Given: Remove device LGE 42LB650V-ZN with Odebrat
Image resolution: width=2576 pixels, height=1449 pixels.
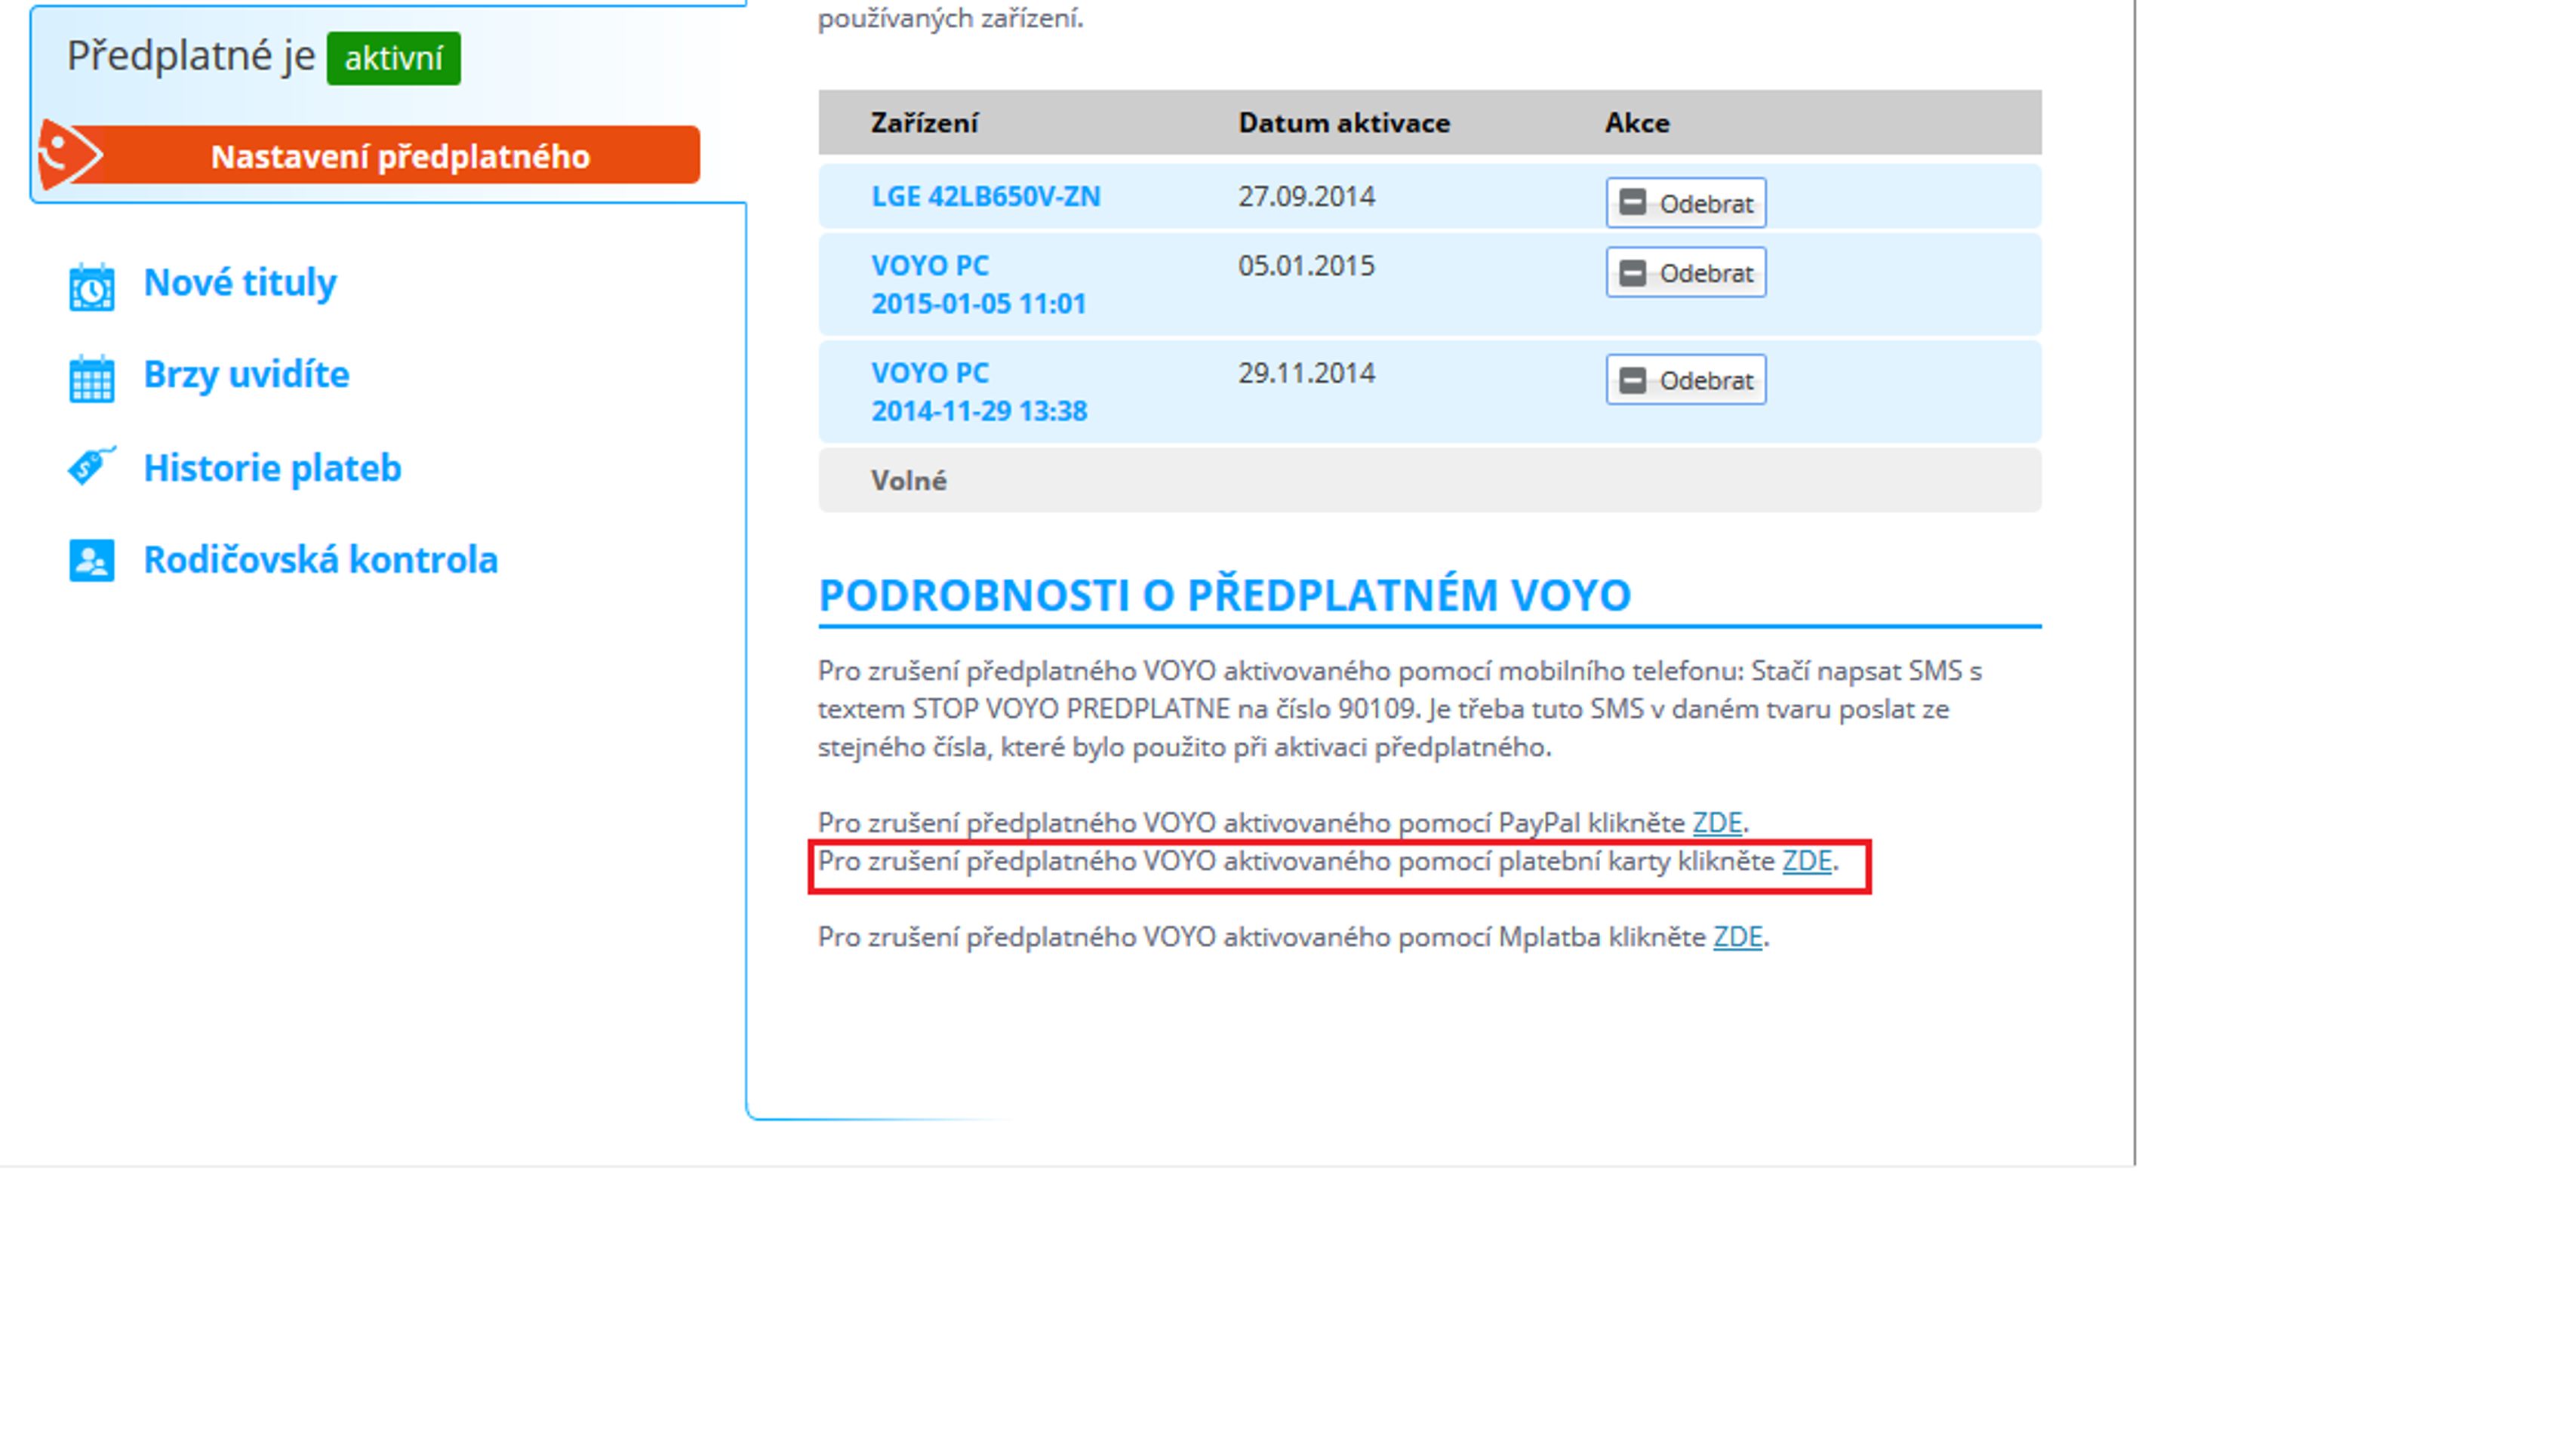Looking at the screenshot, I should (x=1686, y=203).
